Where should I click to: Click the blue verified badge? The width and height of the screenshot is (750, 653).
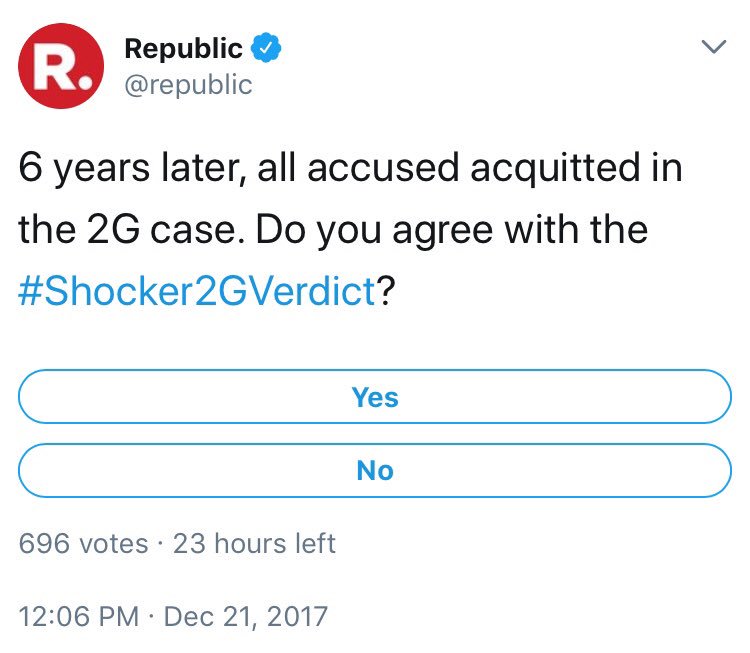tap(266, 48)
